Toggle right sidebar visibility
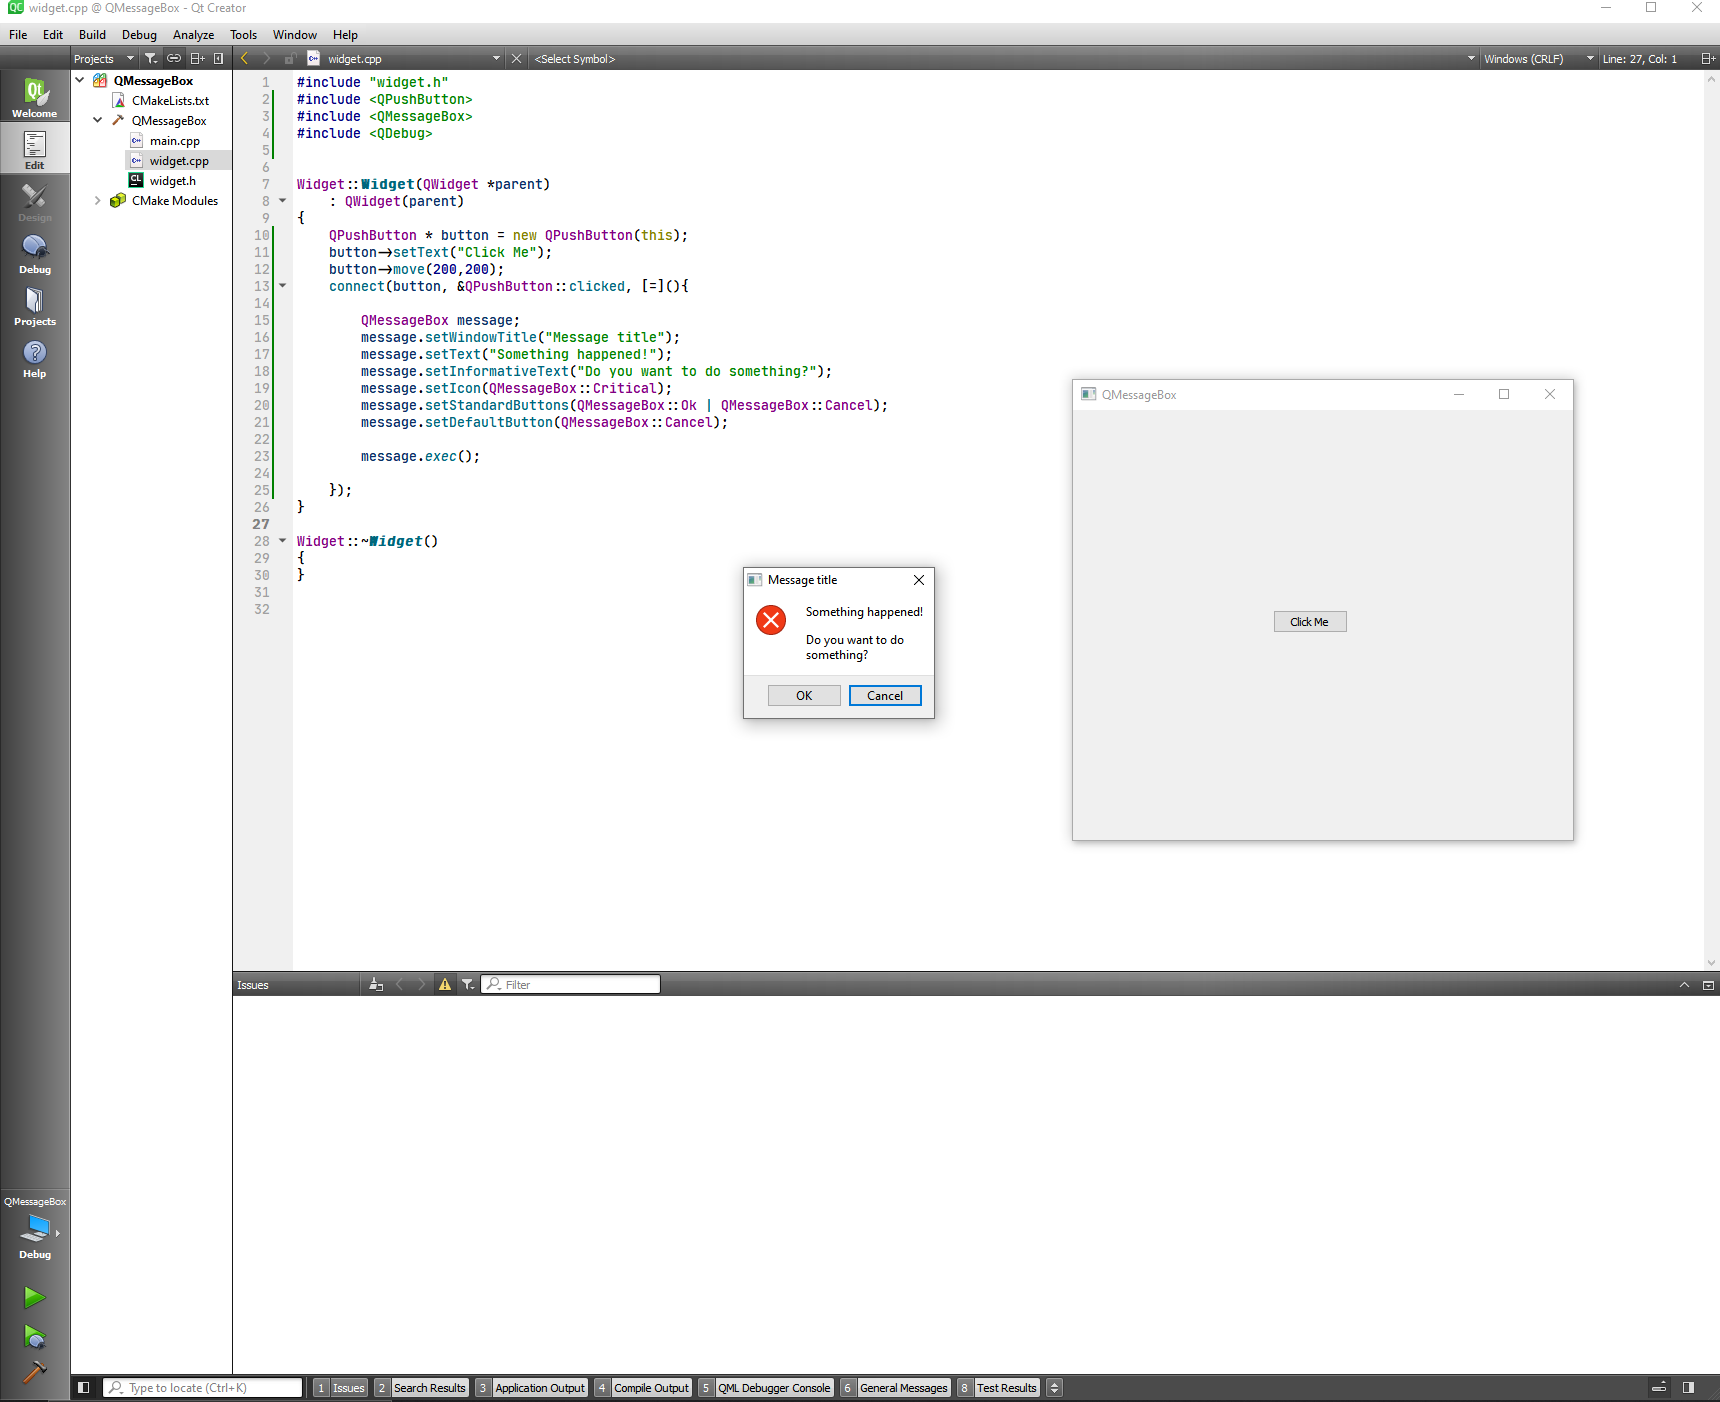 click(1688, 1387)
